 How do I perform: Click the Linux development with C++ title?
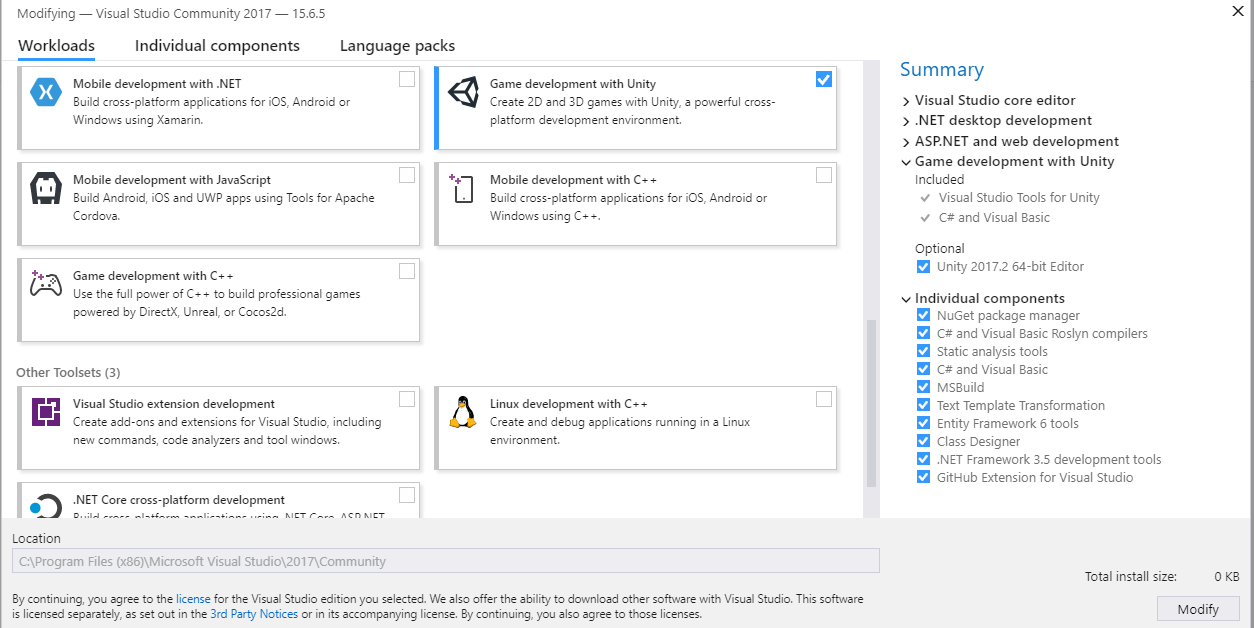click(x=569, y=404)
